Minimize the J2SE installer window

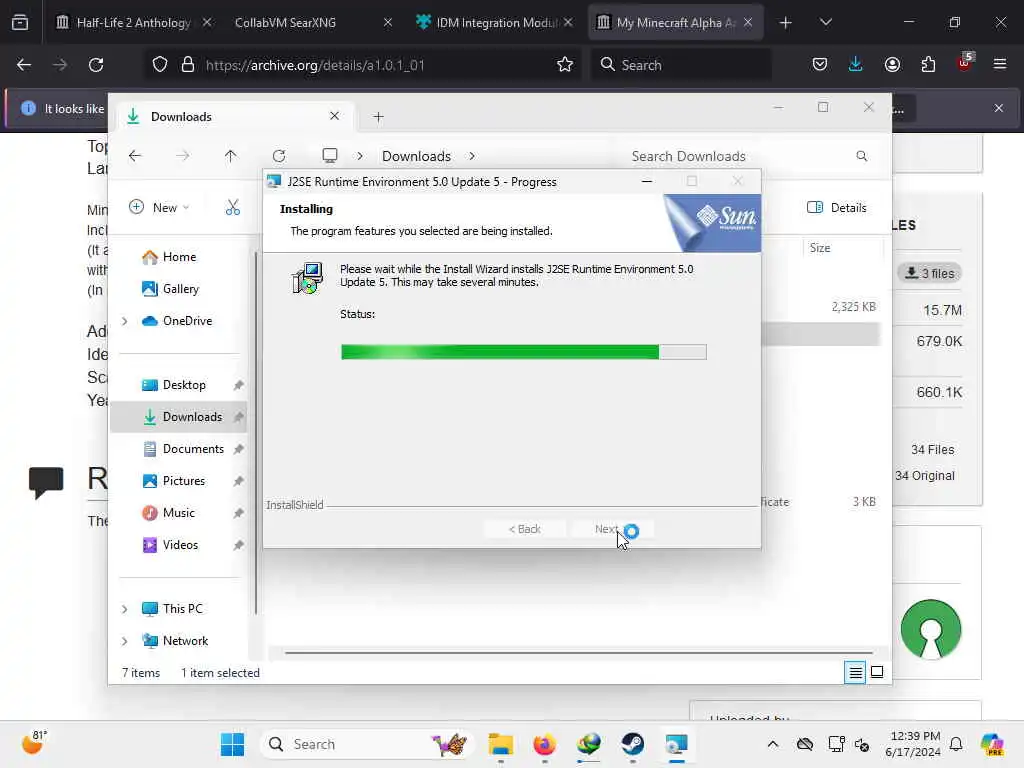(647, 182)
